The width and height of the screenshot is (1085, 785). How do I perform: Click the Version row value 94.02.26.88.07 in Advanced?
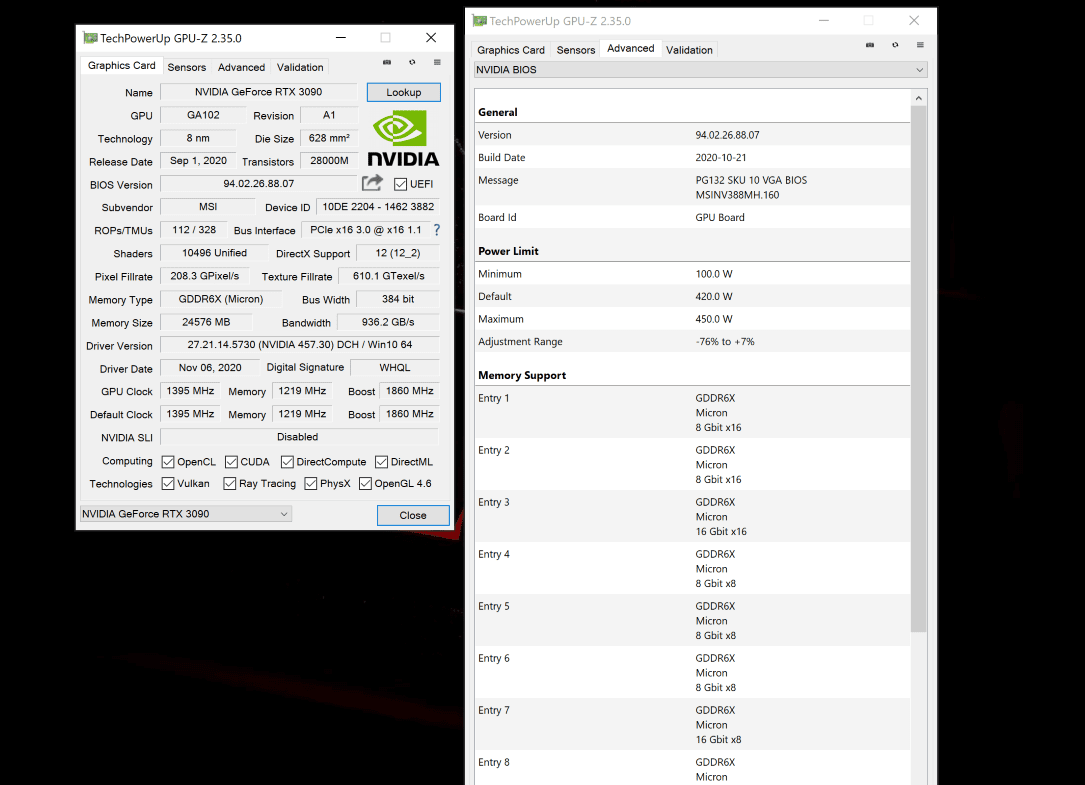(x=727, y=135)
